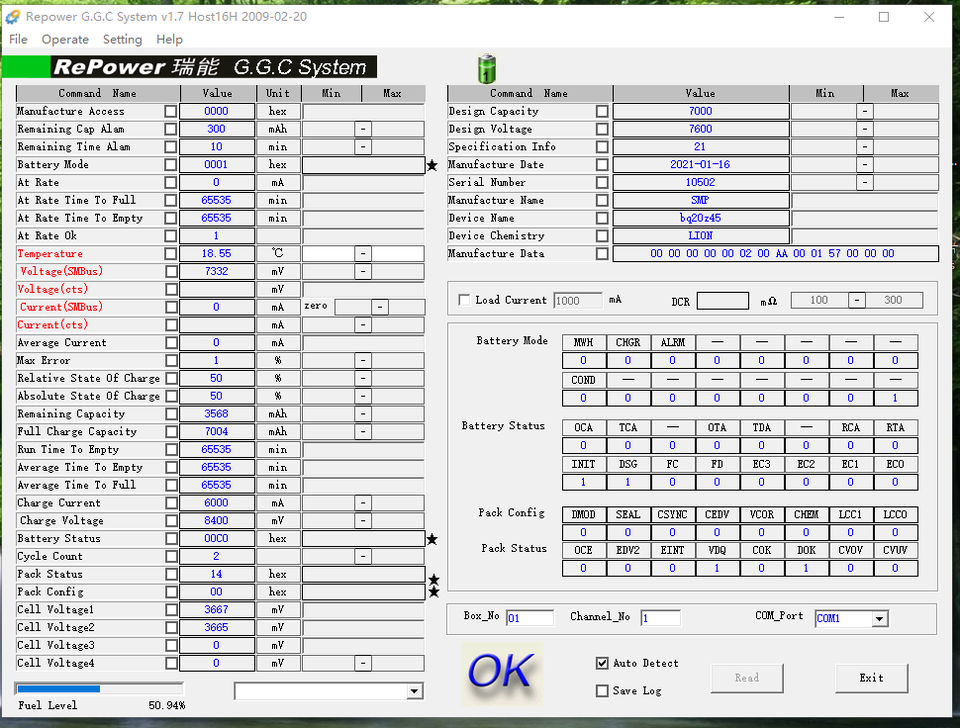960x728 pixels.
Task: Click the minus button in Charge Voltage row
Action: tap(363, 521)
